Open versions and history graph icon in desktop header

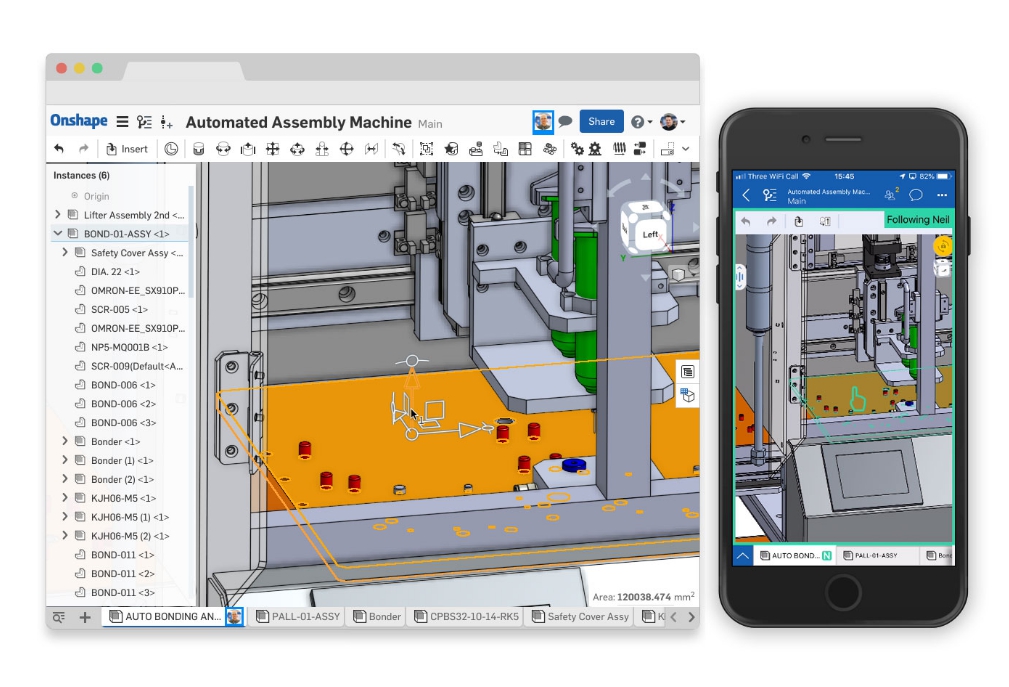click(145, 122)
